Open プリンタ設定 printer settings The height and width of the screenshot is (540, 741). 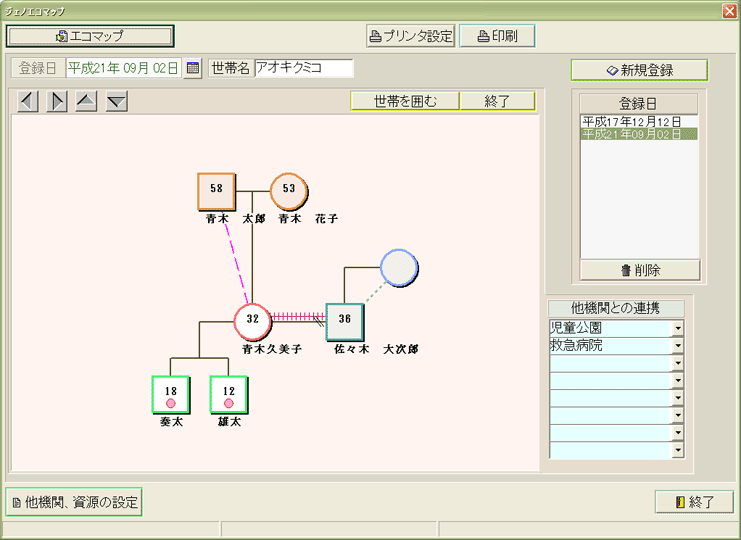pyautogui.click(x=411, y=36)
